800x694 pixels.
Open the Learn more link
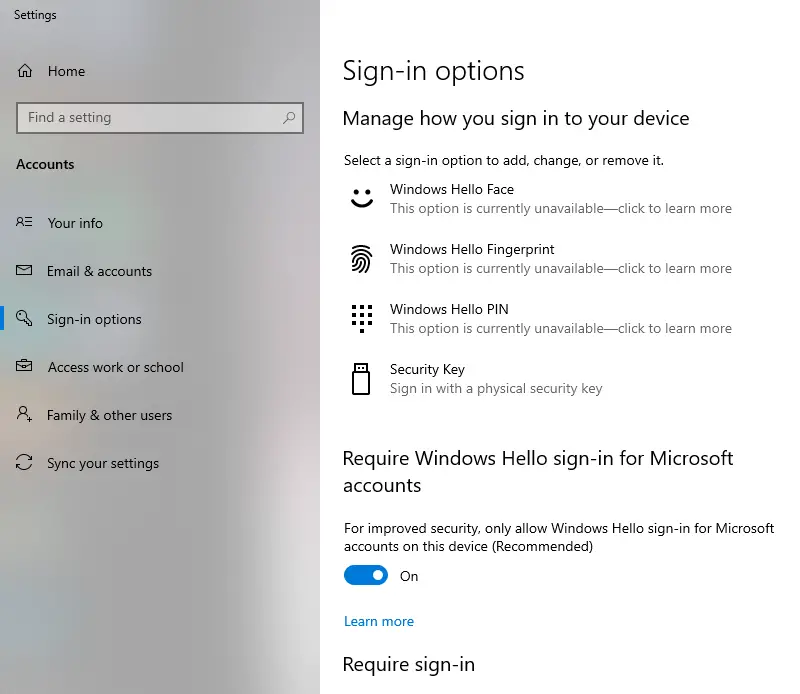pyautogui.click(x=379, y=621)
